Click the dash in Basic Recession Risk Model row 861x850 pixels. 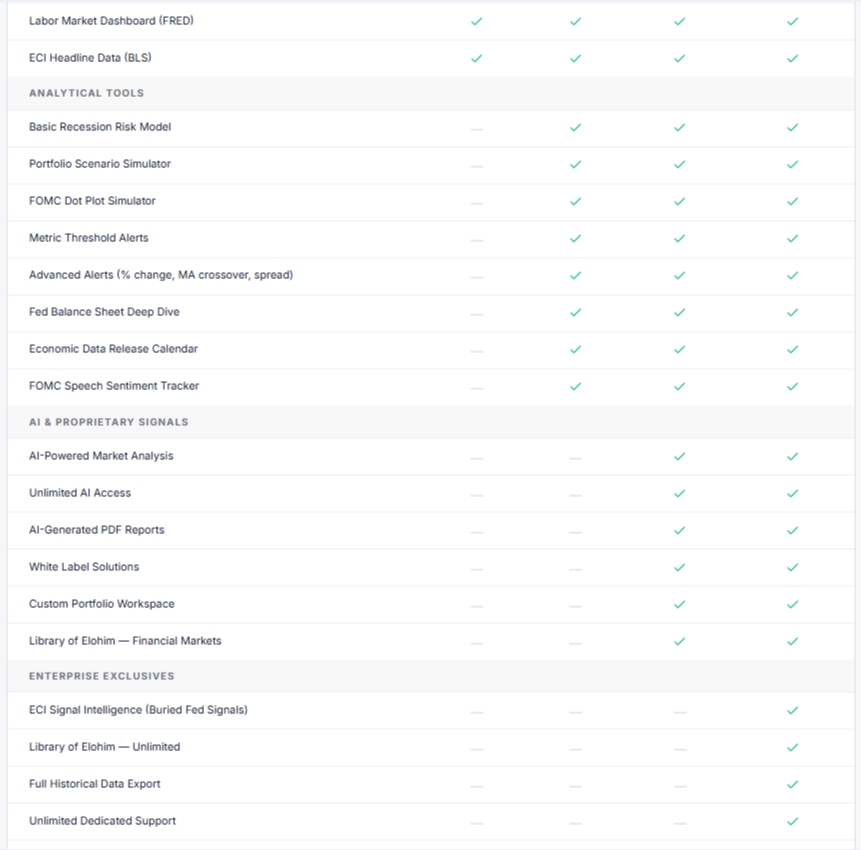click(x=477, y=129)
